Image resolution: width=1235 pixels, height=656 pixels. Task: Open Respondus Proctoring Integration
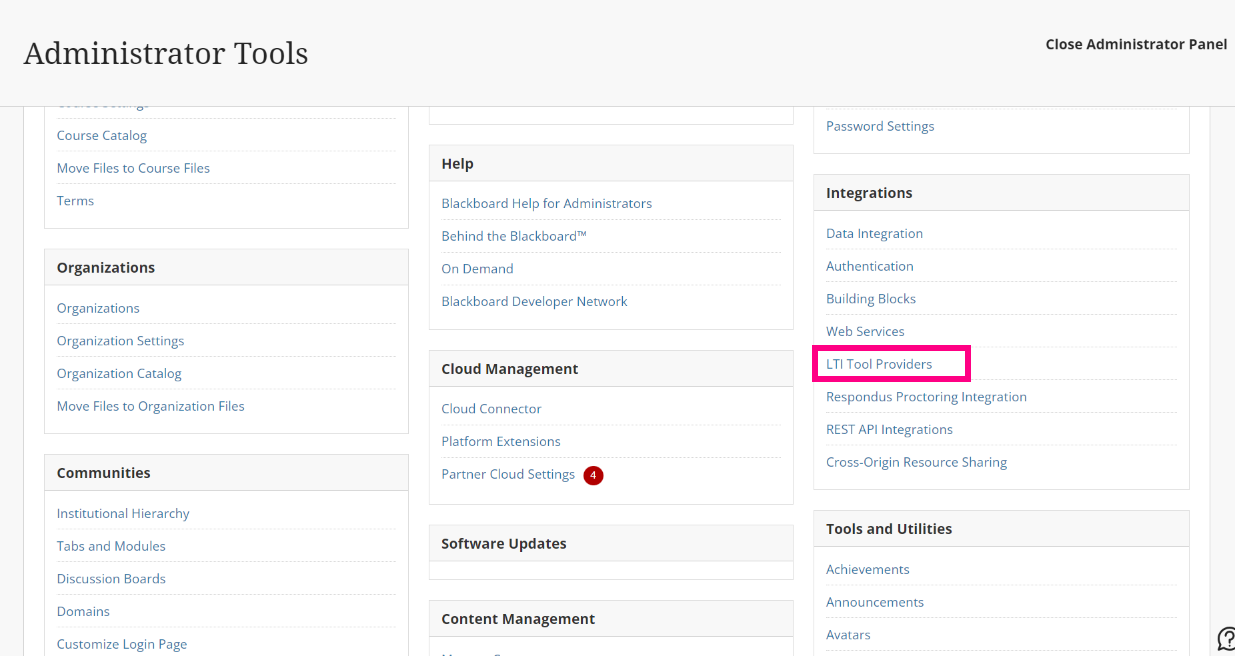pos(926,397)
